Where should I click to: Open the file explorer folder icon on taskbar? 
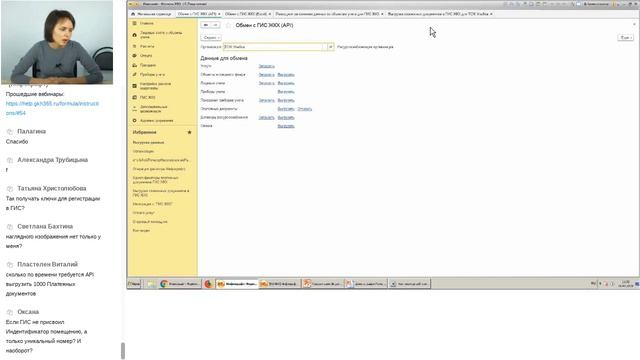tap(151, 284)
